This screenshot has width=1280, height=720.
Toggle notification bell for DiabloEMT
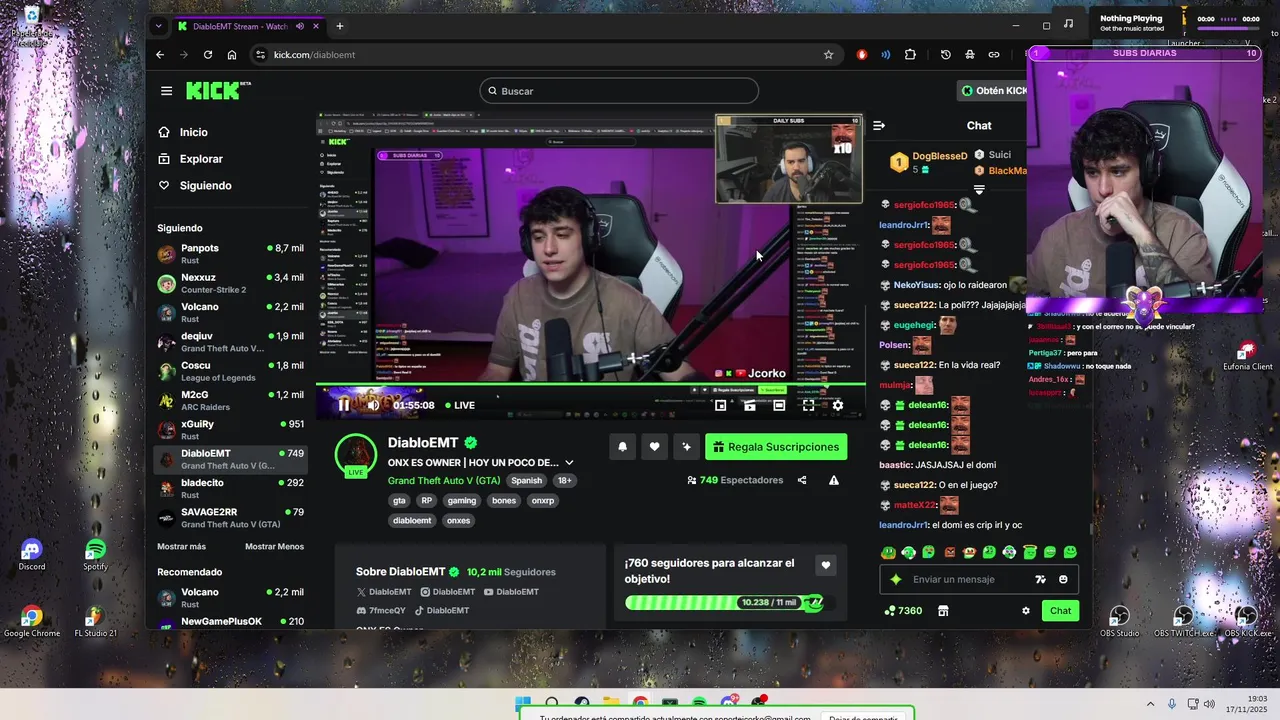tap(622, 447)
